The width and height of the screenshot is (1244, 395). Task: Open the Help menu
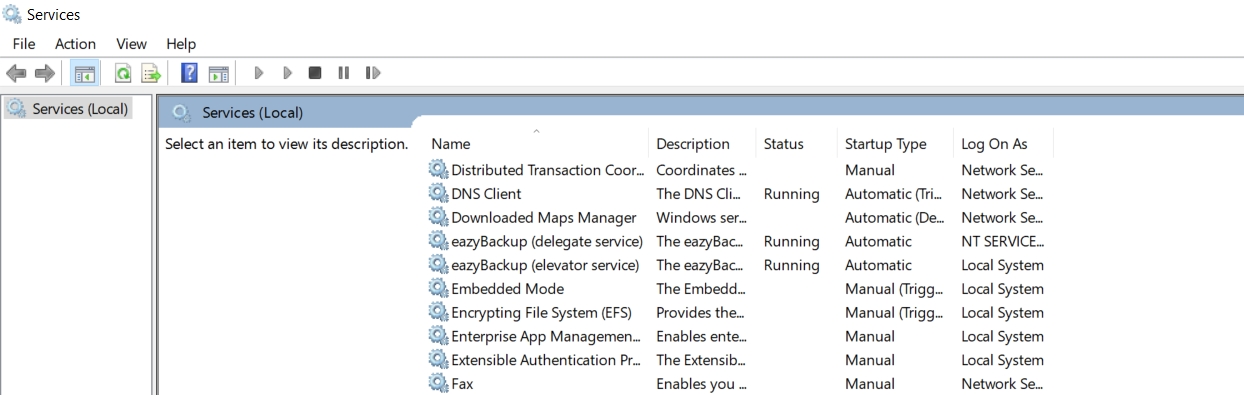click(x=181, y=43)
